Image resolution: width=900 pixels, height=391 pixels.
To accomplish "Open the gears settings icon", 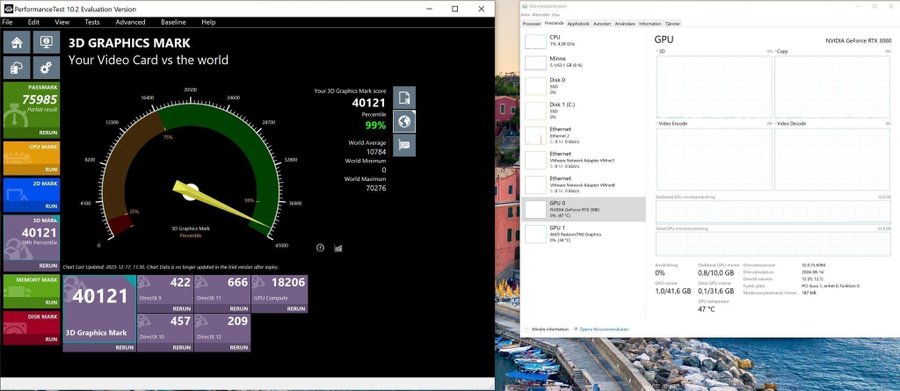I will (x=46, y=68).
